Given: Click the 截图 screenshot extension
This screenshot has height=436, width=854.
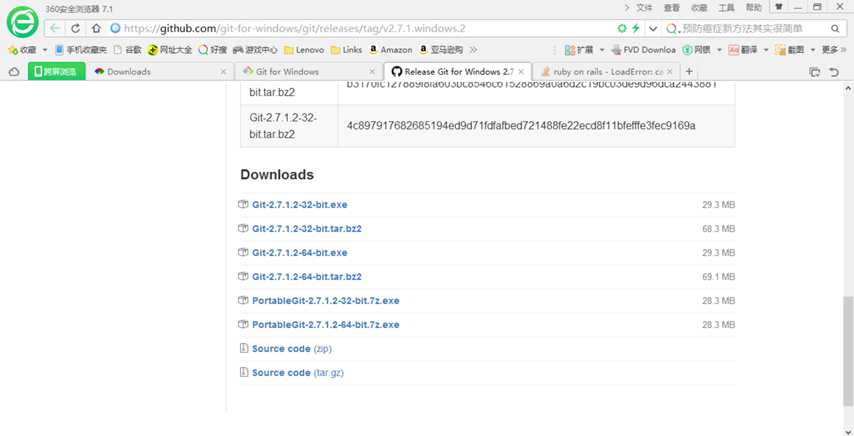Looking at the screenshot, I should click(x=790, y=50).
